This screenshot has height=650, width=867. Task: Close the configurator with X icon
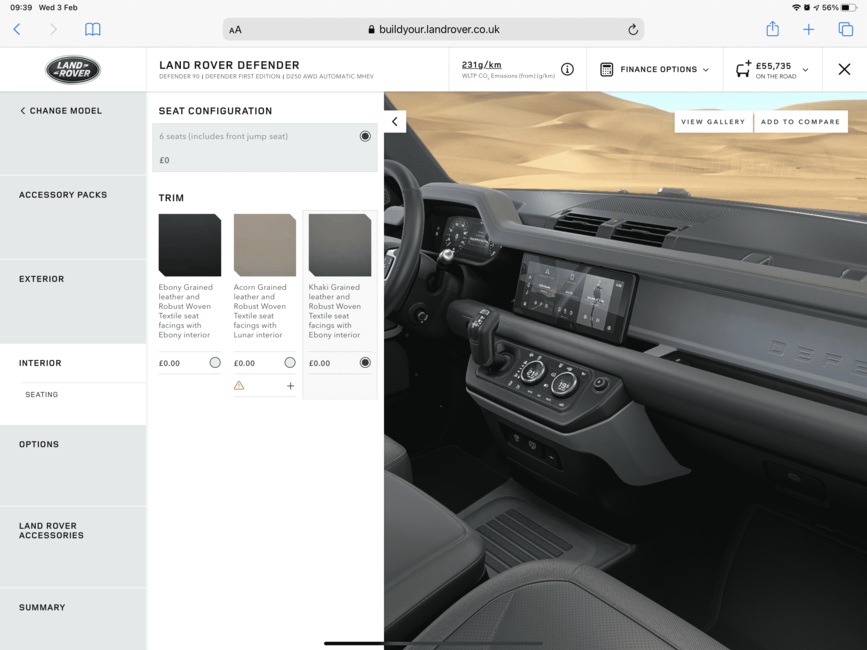coord(844,69)
